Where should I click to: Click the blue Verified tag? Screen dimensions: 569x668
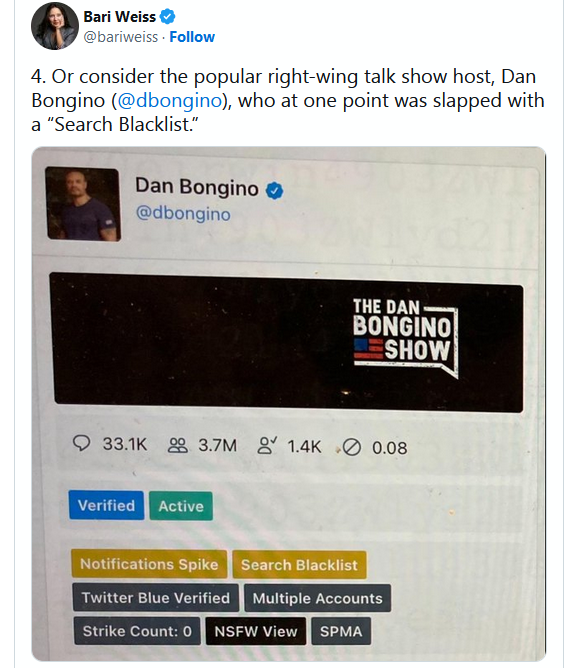click(x=106, y=505)
